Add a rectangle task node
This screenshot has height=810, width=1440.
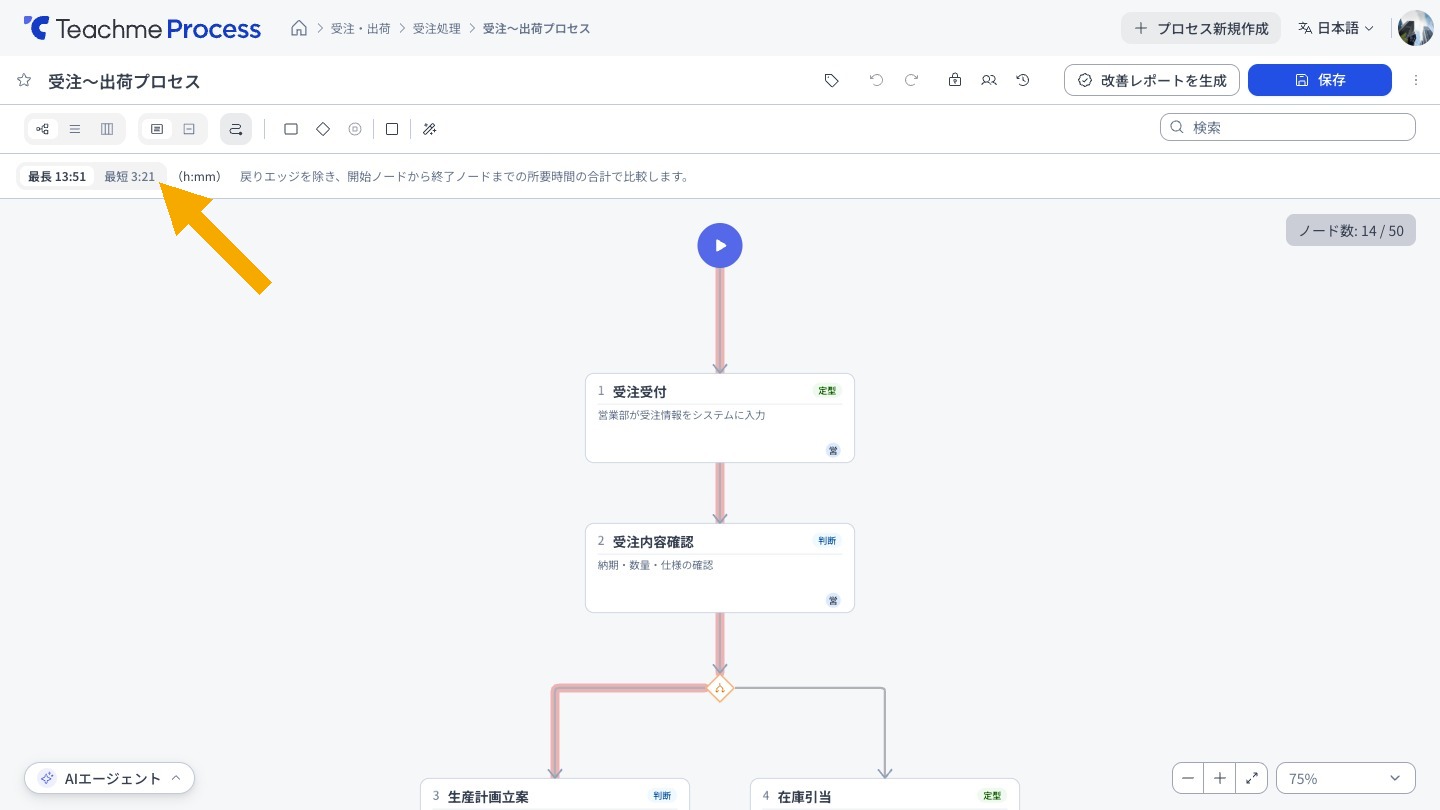pos(291,129)
